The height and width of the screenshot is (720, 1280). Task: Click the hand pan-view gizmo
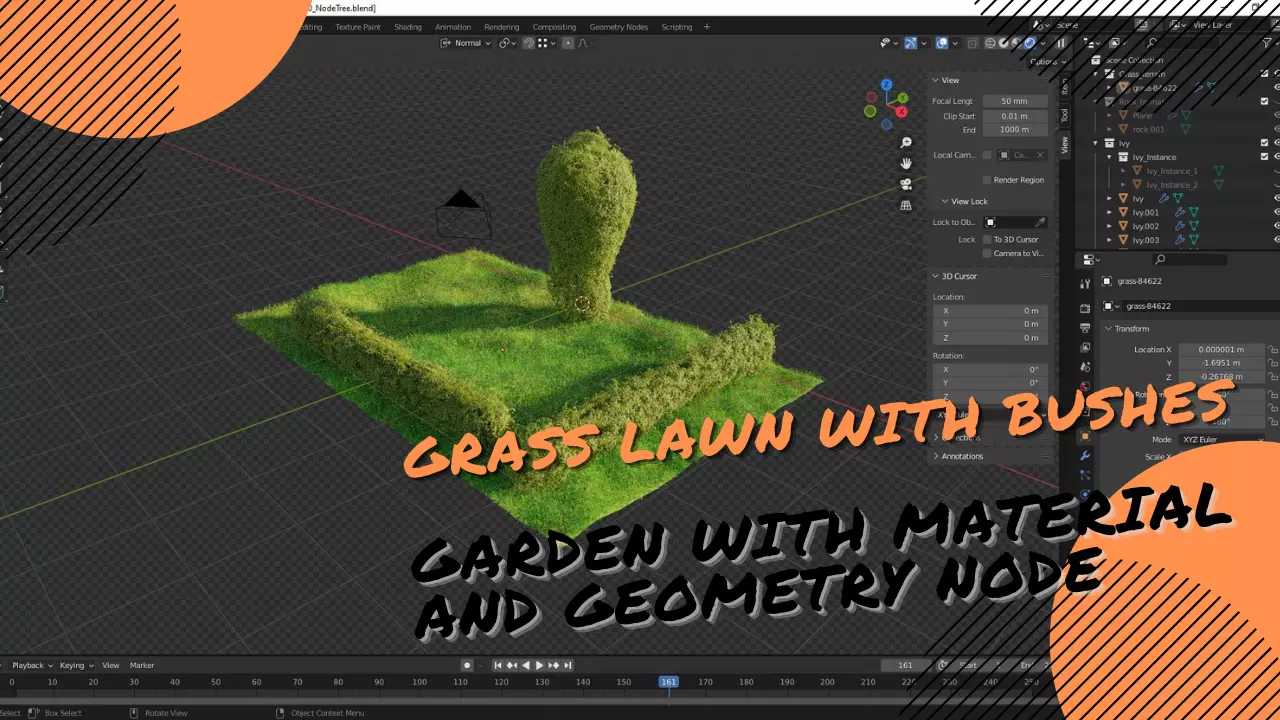coord(907,163)
